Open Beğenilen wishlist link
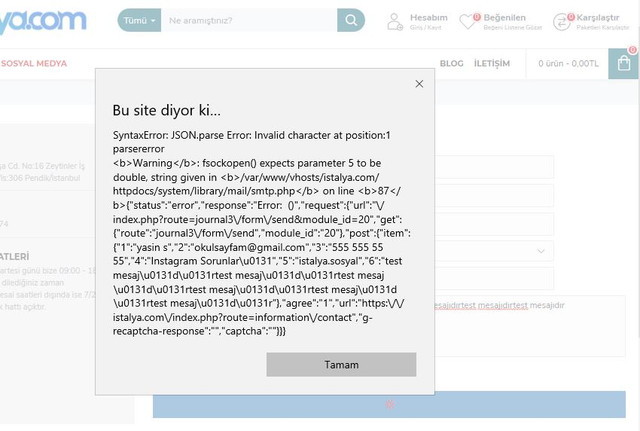The image size is (640, 431). (504, 18)
